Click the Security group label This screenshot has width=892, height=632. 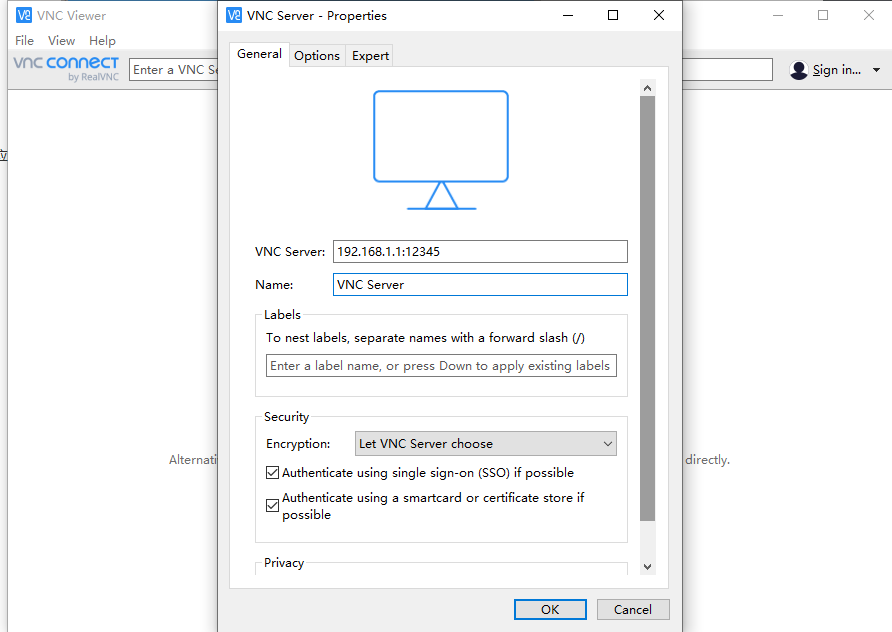[x=286, y=417]
